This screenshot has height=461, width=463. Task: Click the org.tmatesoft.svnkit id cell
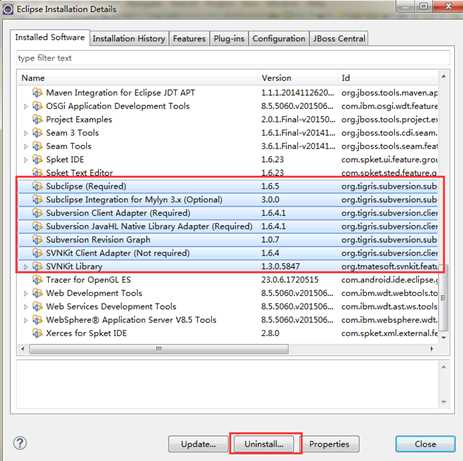389,266
